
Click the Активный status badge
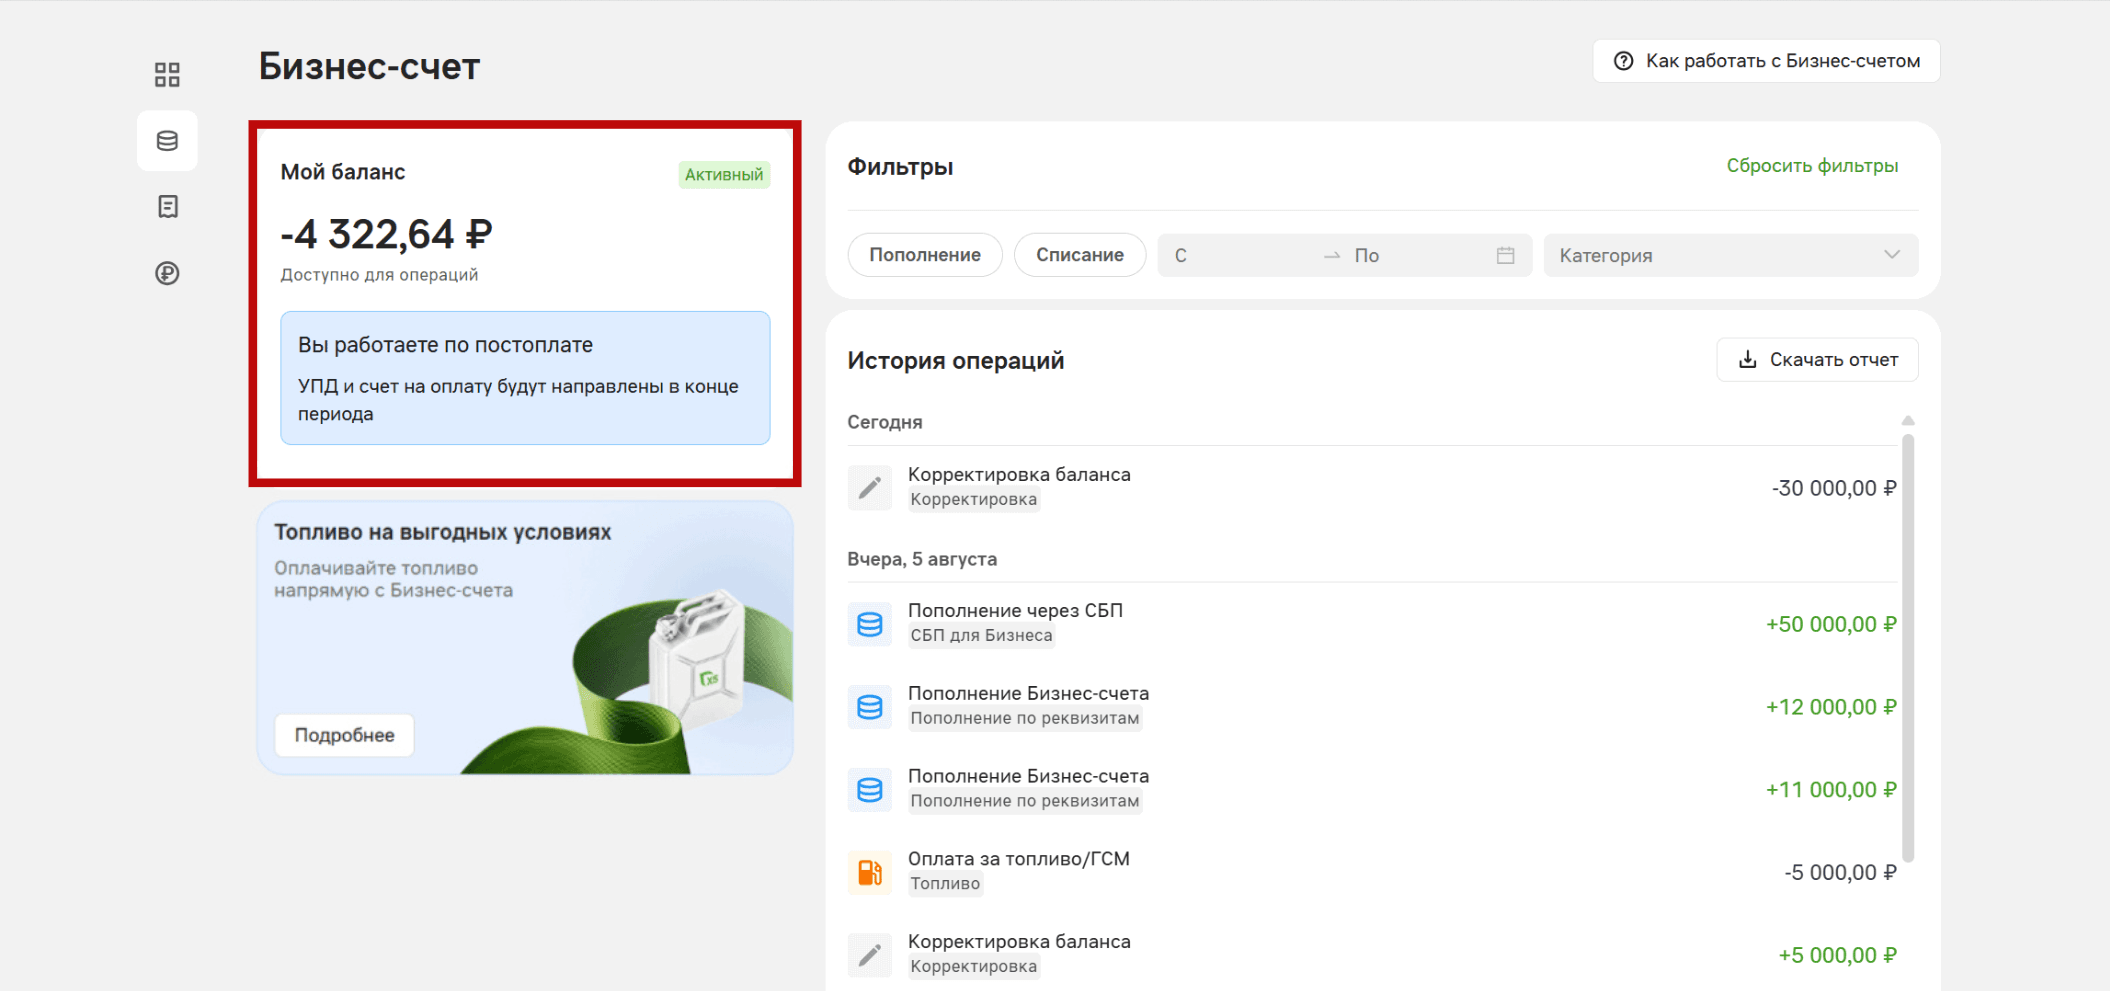point(724,175)
